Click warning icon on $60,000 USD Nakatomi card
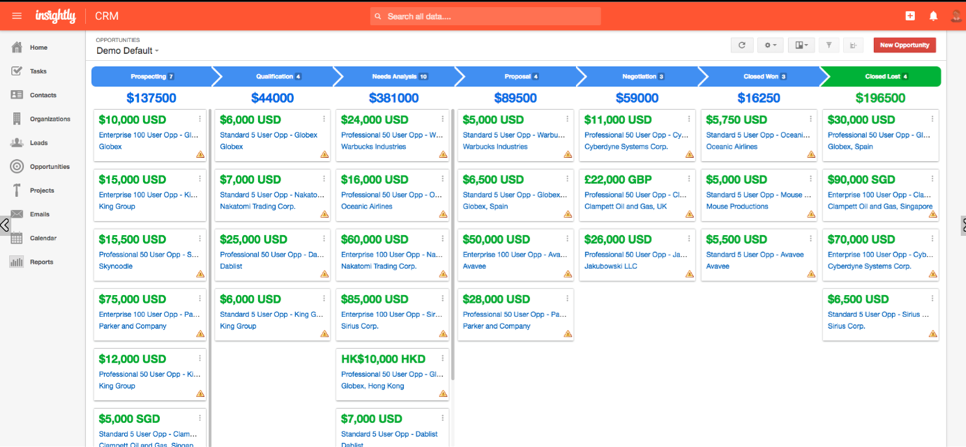The image size is (966, 447). (443, 274)
